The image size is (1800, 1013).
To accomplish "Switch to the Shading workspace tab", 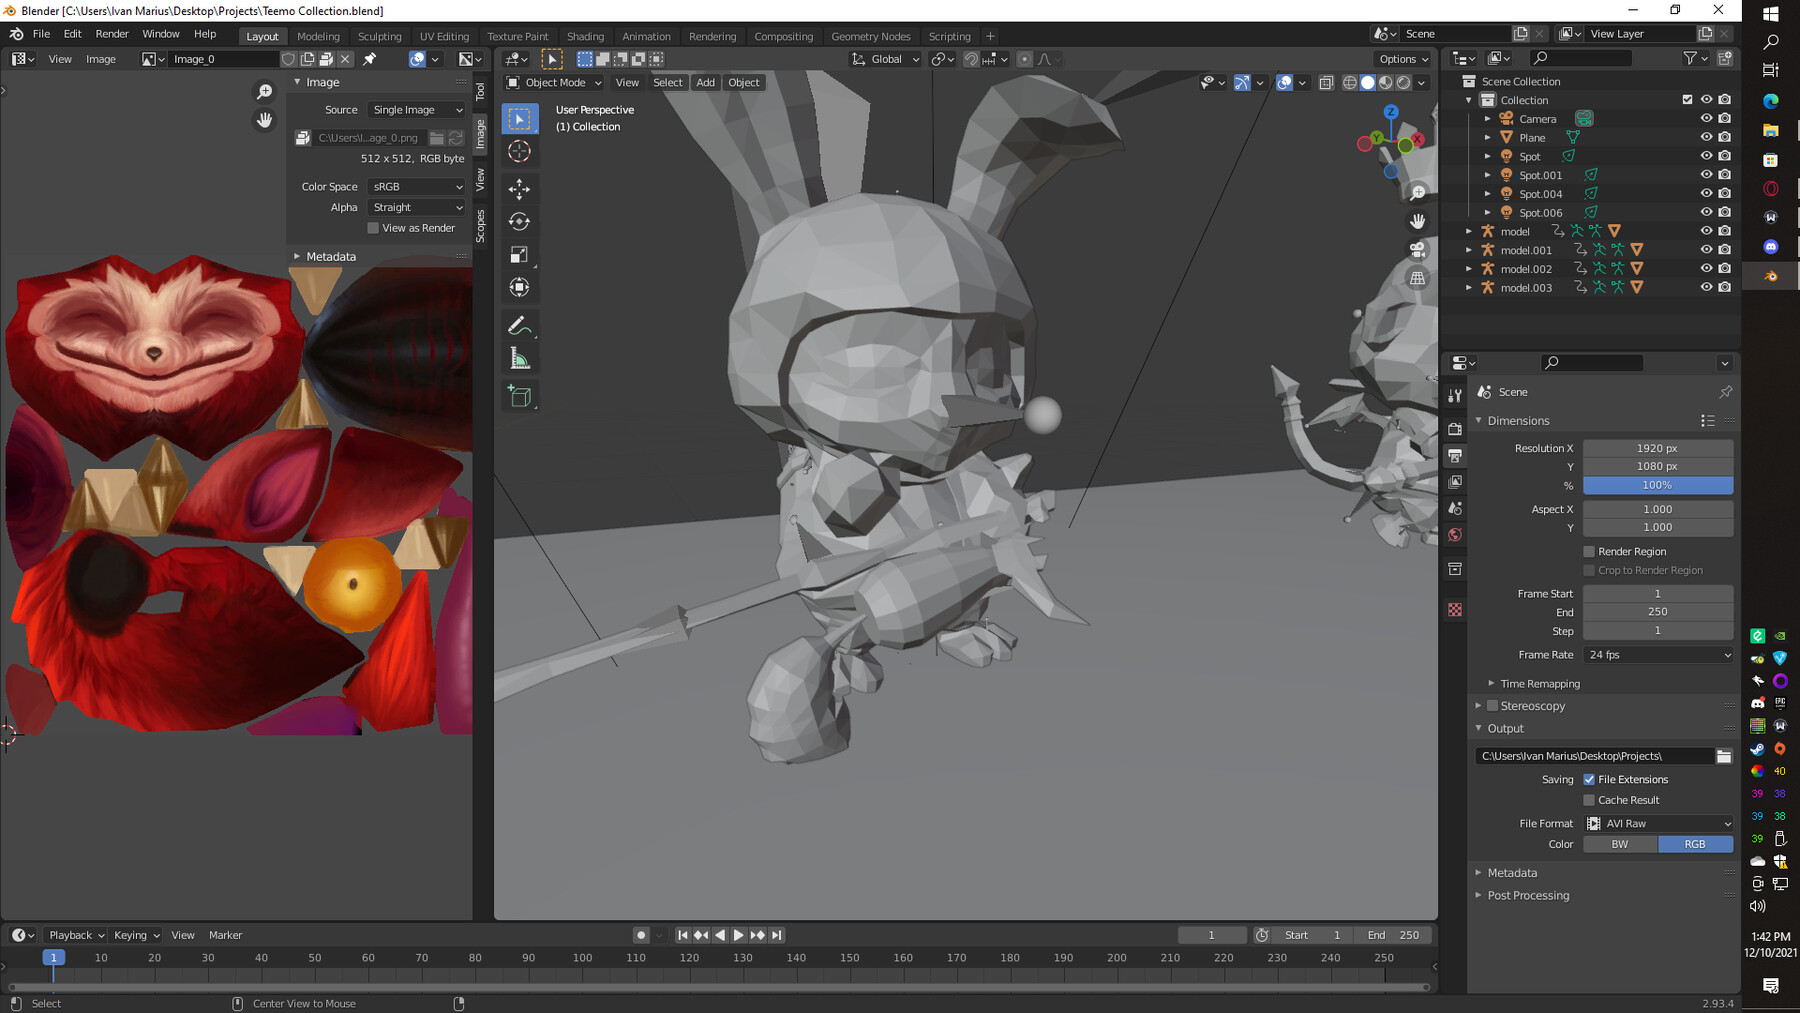I will point(585,36).
